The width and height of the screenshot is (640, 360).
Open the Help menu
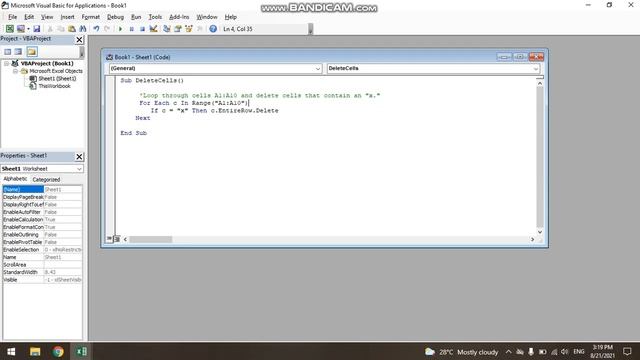coord(231,17)
